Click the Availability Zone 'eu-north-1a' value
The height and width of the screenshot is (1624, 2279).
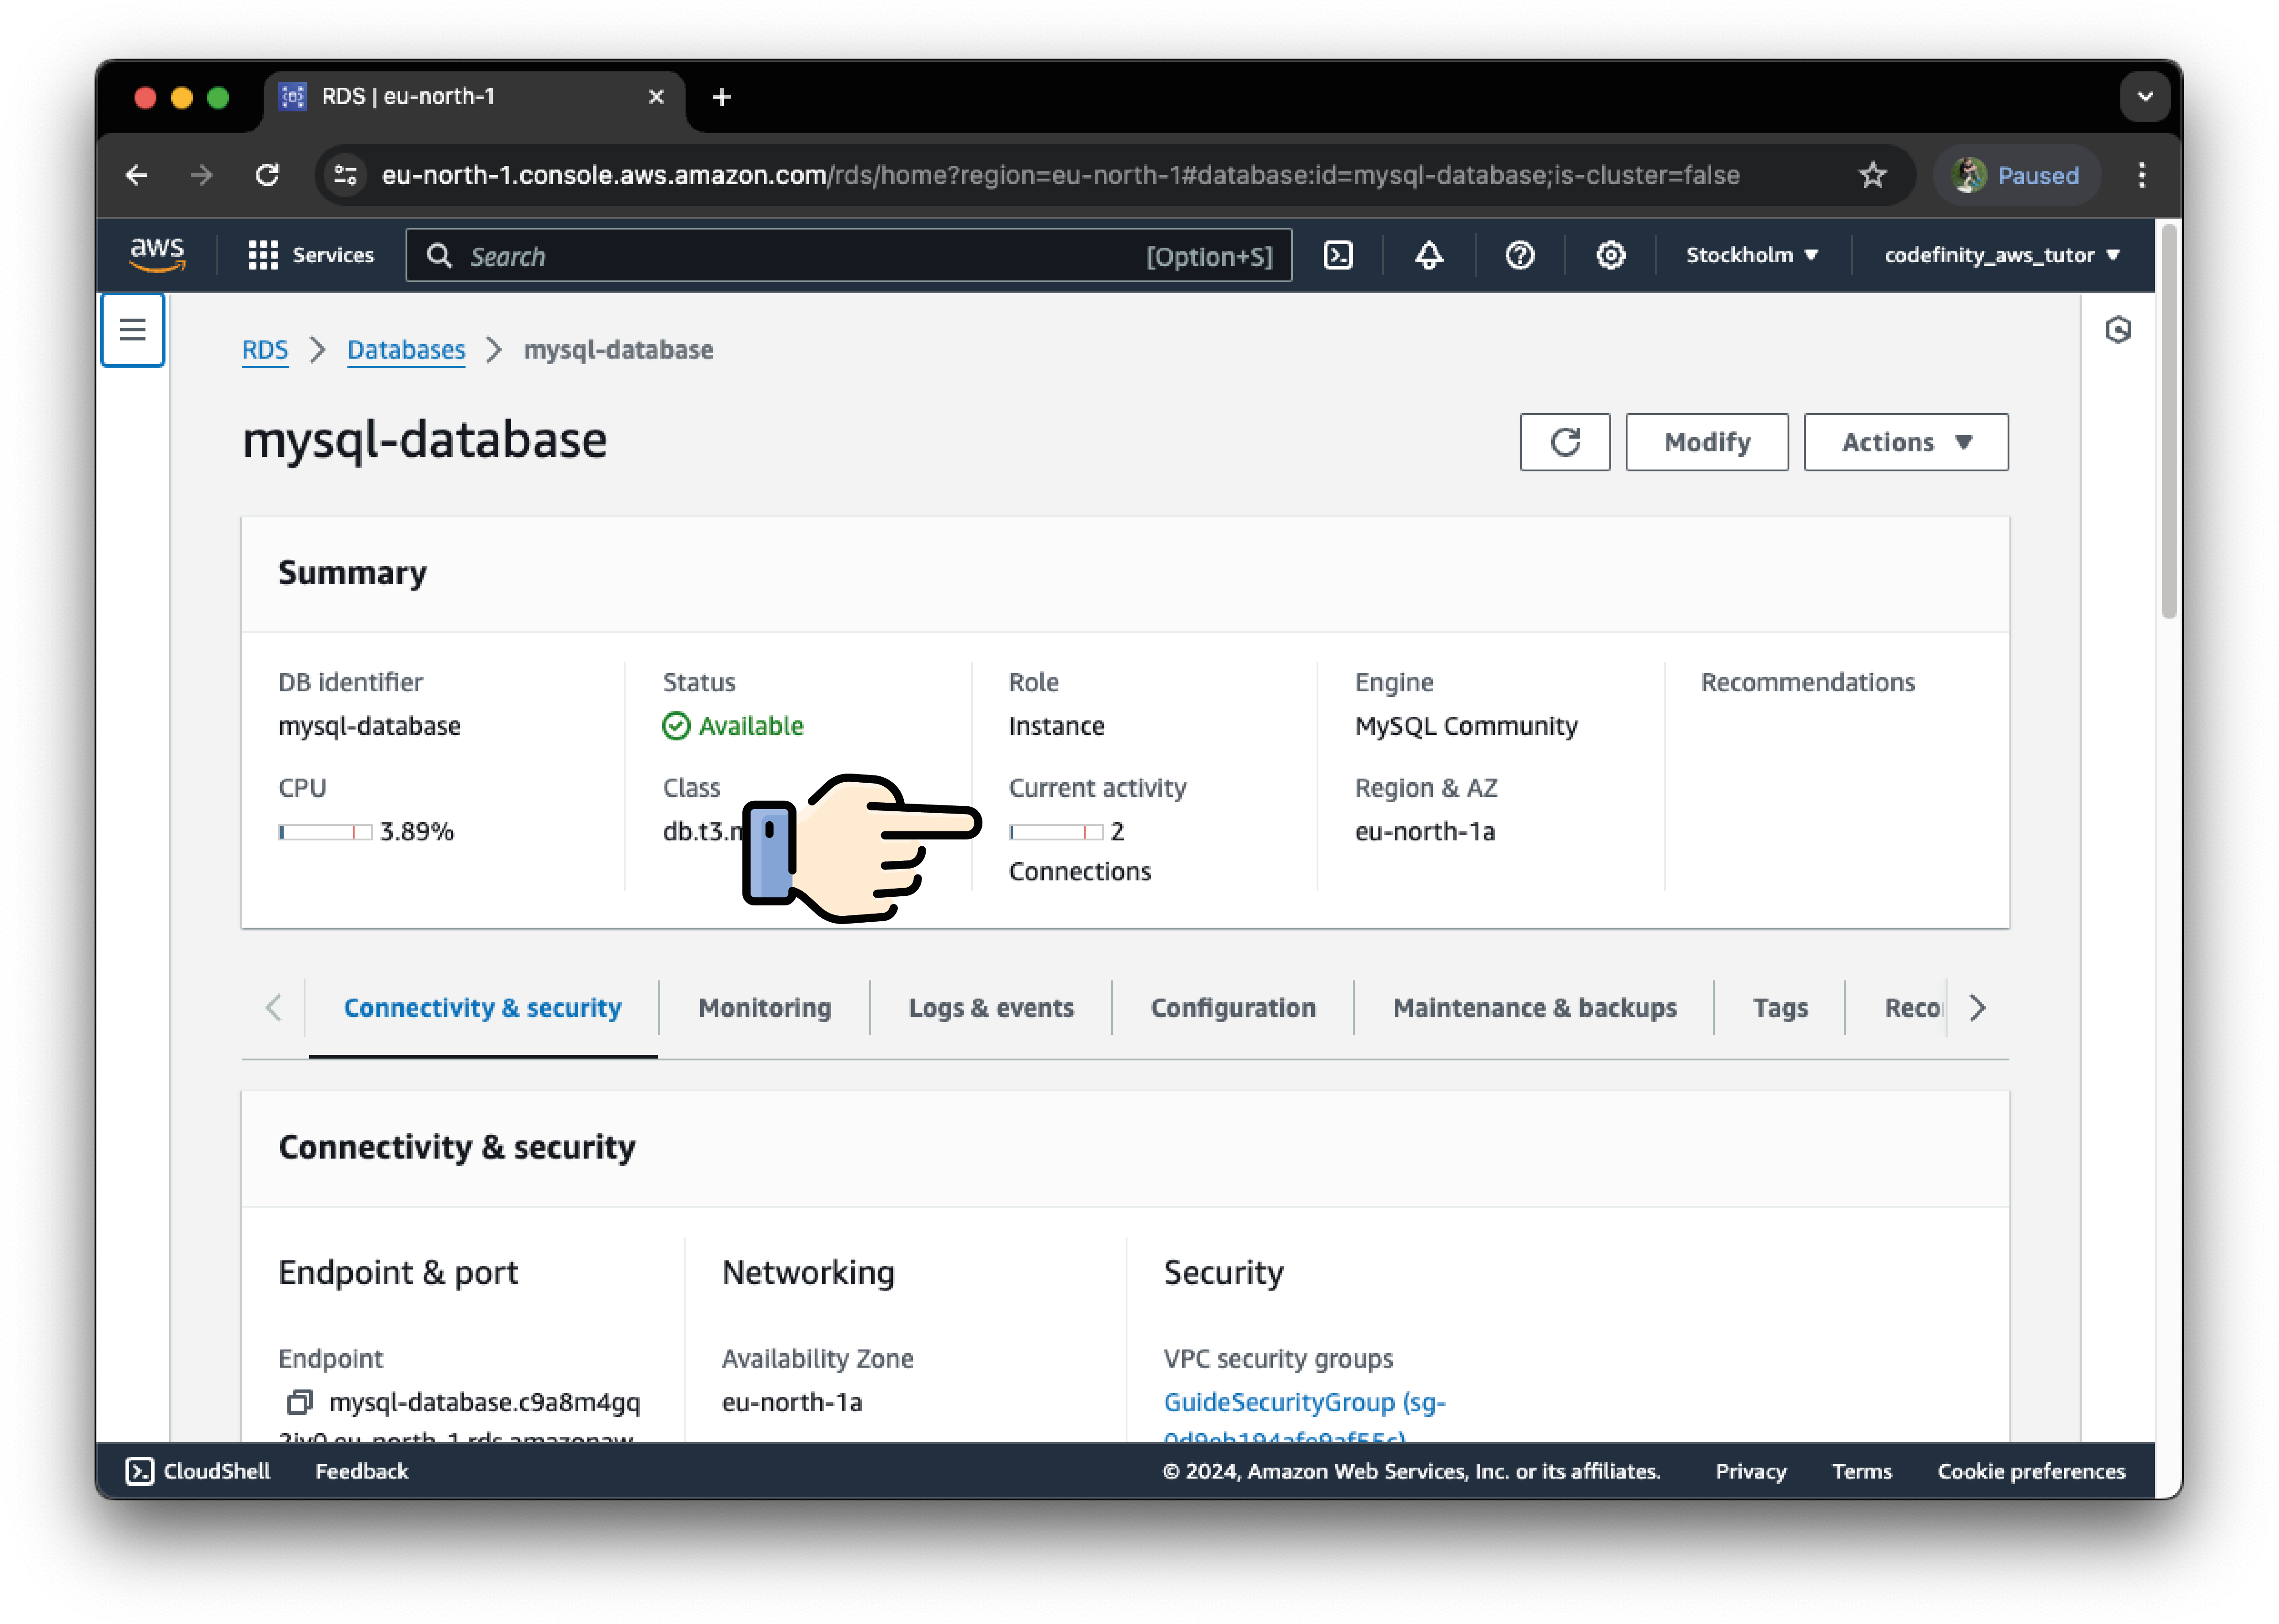pos(791,1402)
